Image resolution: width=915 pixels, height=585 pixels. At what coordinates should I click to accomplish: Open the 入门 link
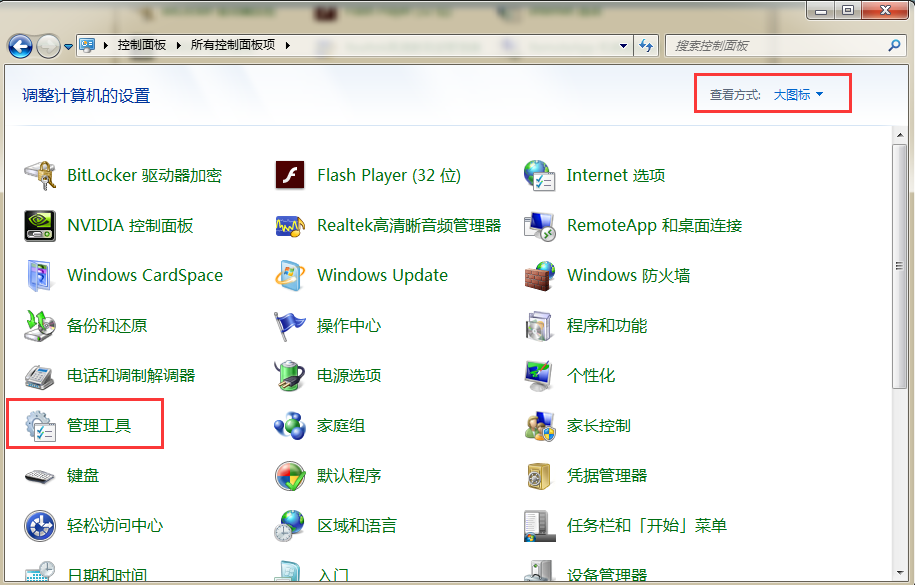coord(333,575)
